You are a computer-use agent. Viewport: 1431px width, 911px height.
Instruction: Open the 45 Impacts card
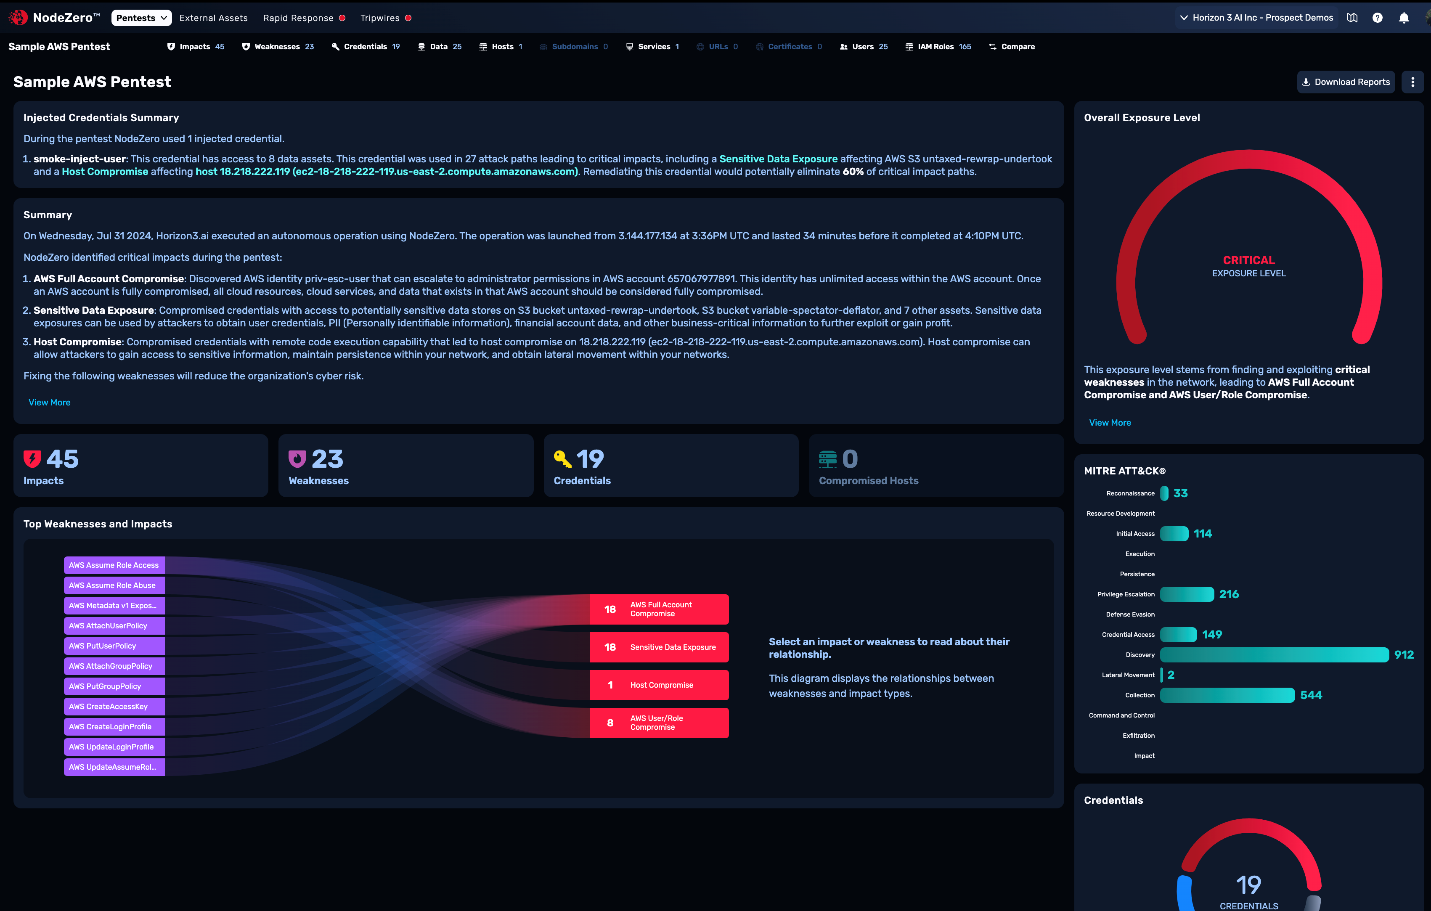[141, 466]
